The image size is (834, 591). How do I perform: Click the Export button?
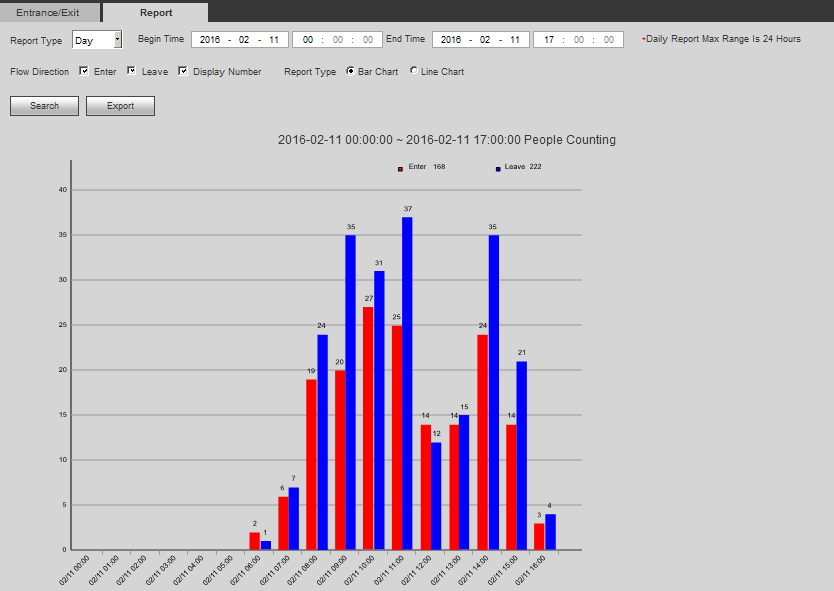pos(120,106)
